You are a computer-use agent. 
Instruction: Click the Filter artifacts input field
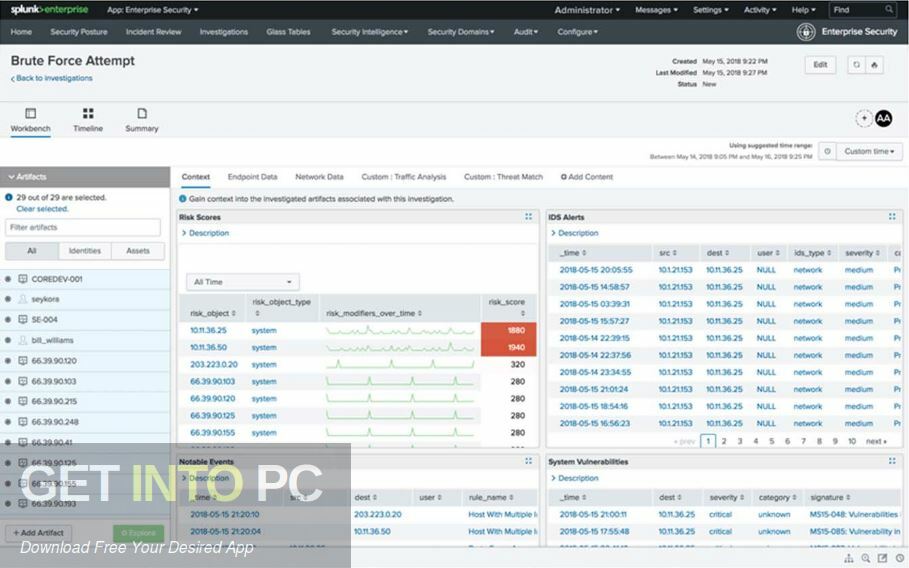(x=83, y=227)
